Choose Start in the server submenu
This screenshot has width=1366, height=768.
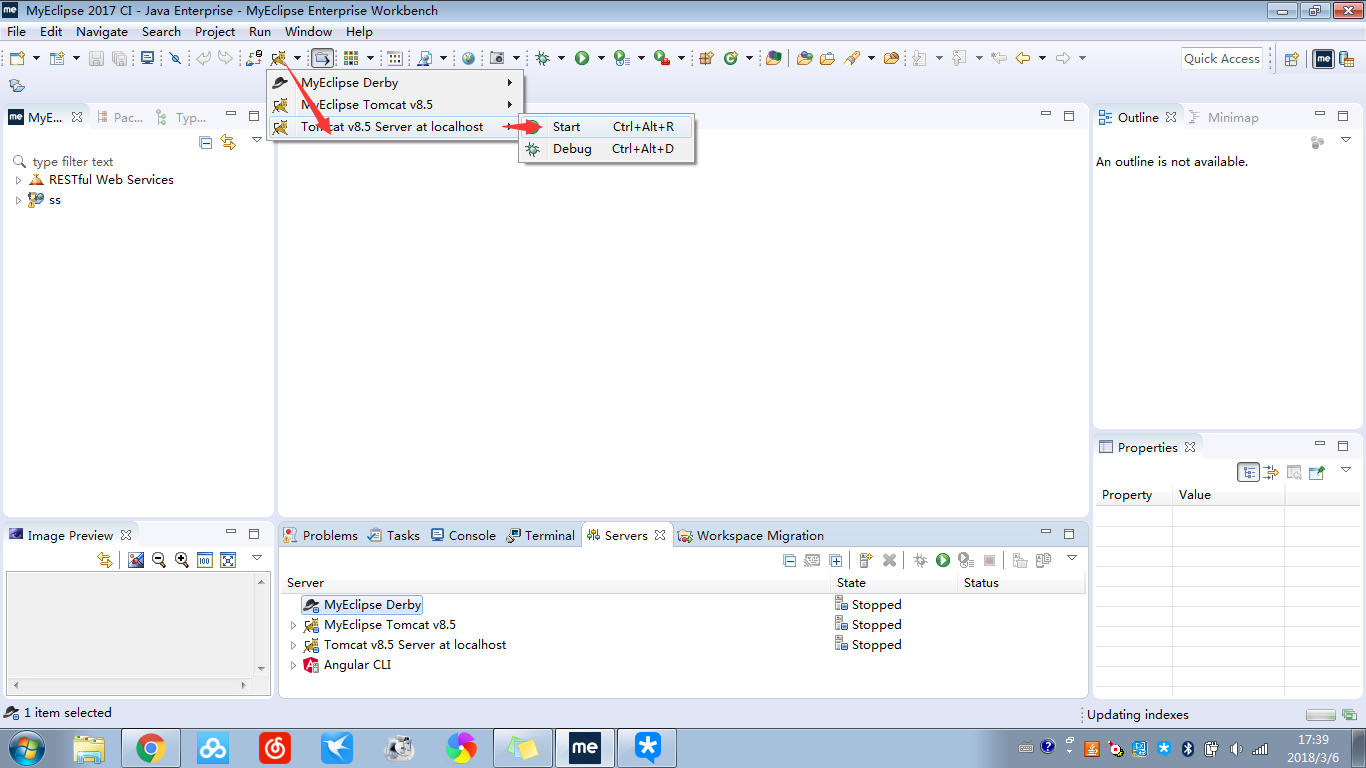click(x=607, y=127)
